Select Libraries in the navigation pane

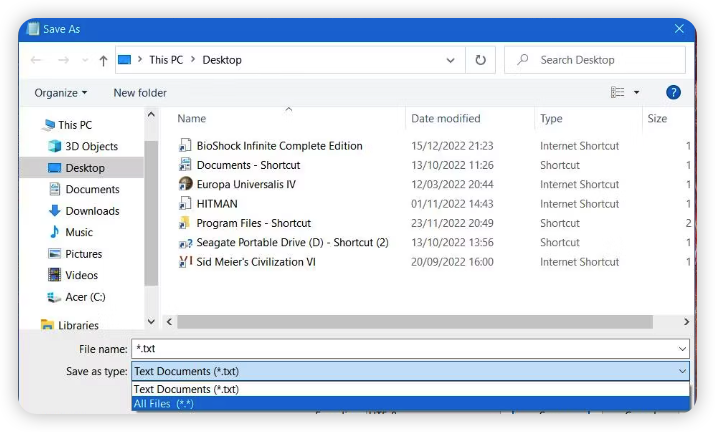click(x=78, y=325)
